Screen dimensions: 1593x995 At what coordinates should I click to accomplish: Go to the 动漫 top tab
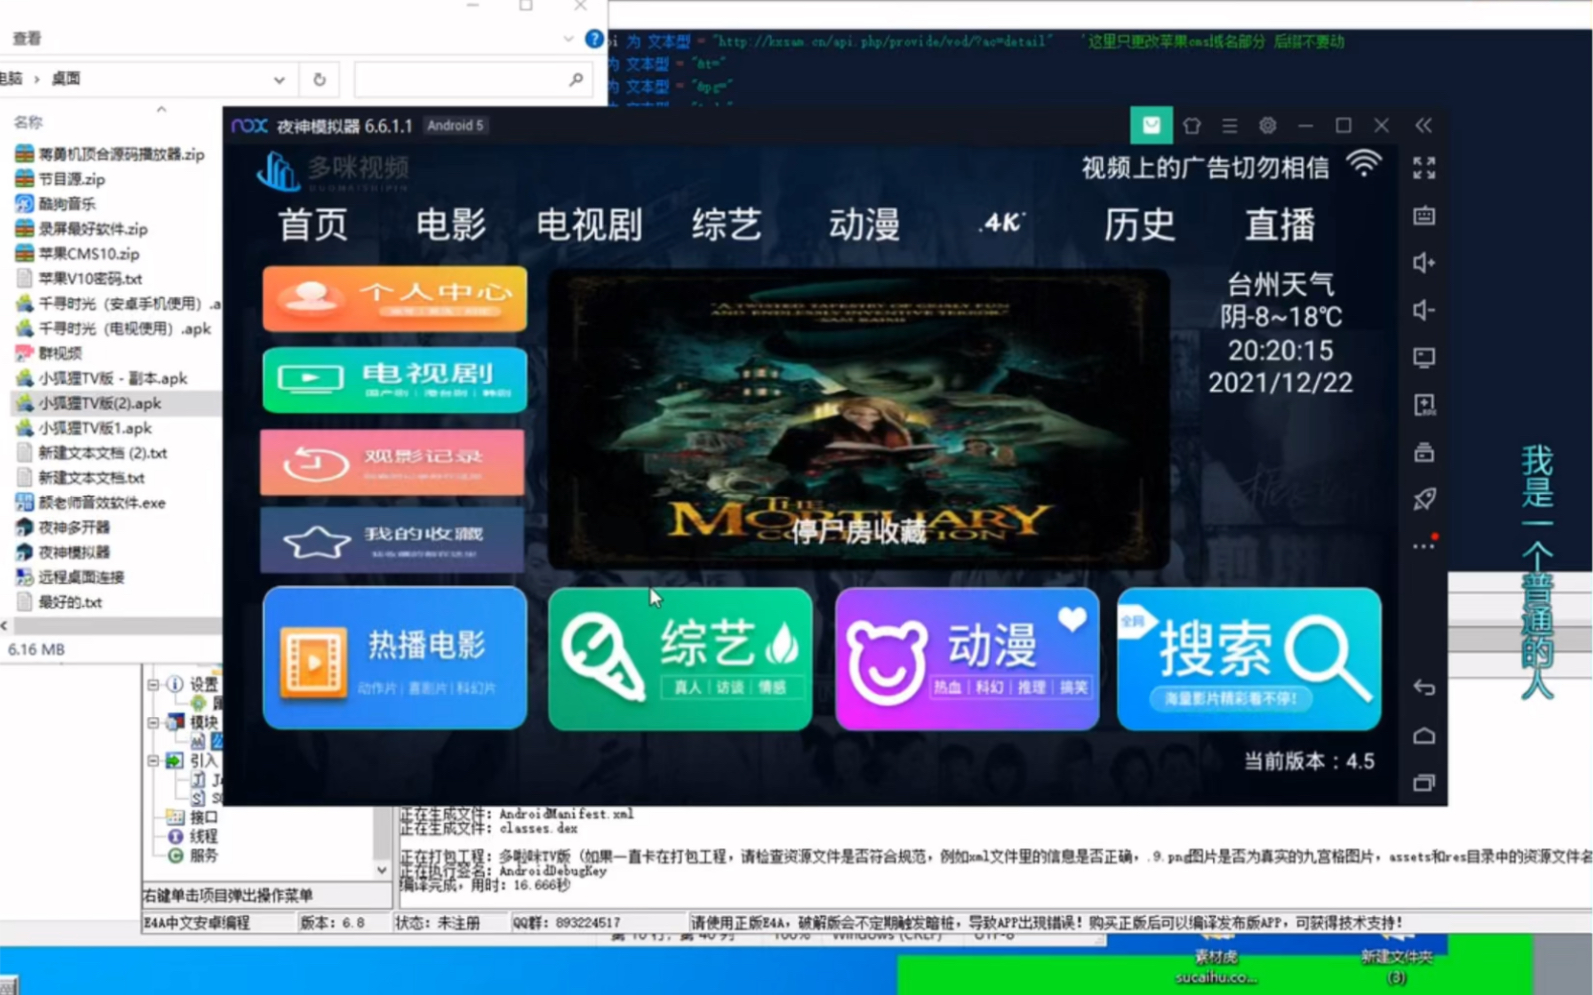click(865, 225)
